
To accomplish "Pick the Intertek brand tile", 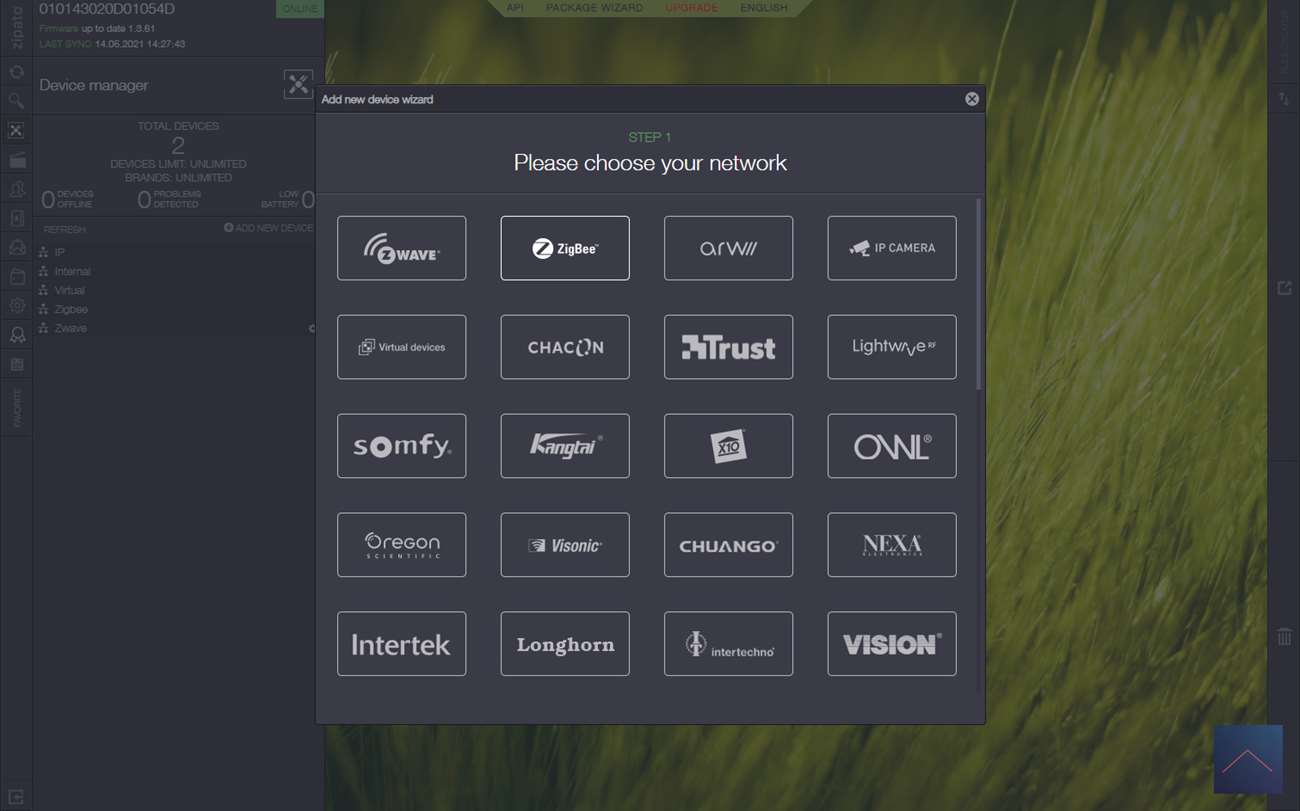I will click(x=401, y=644).
